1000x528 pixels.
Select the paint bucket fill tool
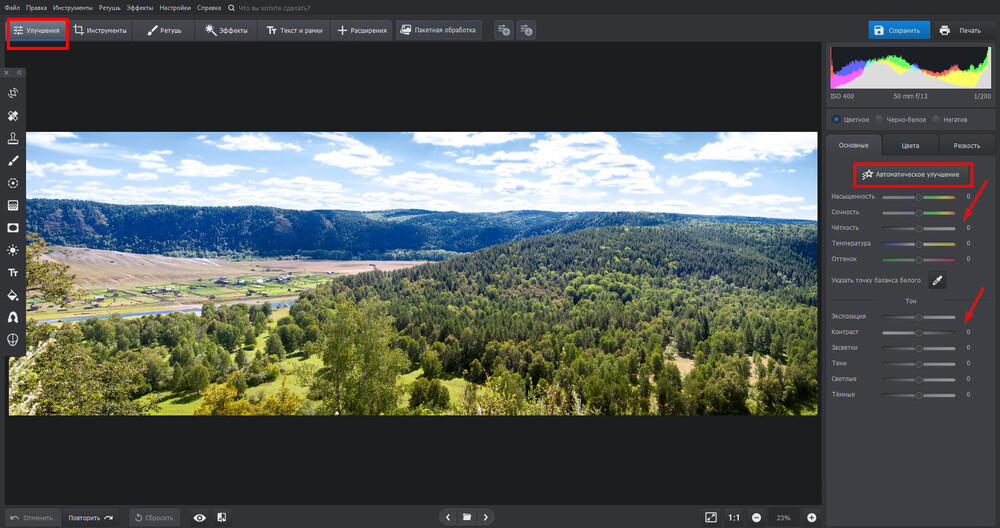[x=13, y=295]
